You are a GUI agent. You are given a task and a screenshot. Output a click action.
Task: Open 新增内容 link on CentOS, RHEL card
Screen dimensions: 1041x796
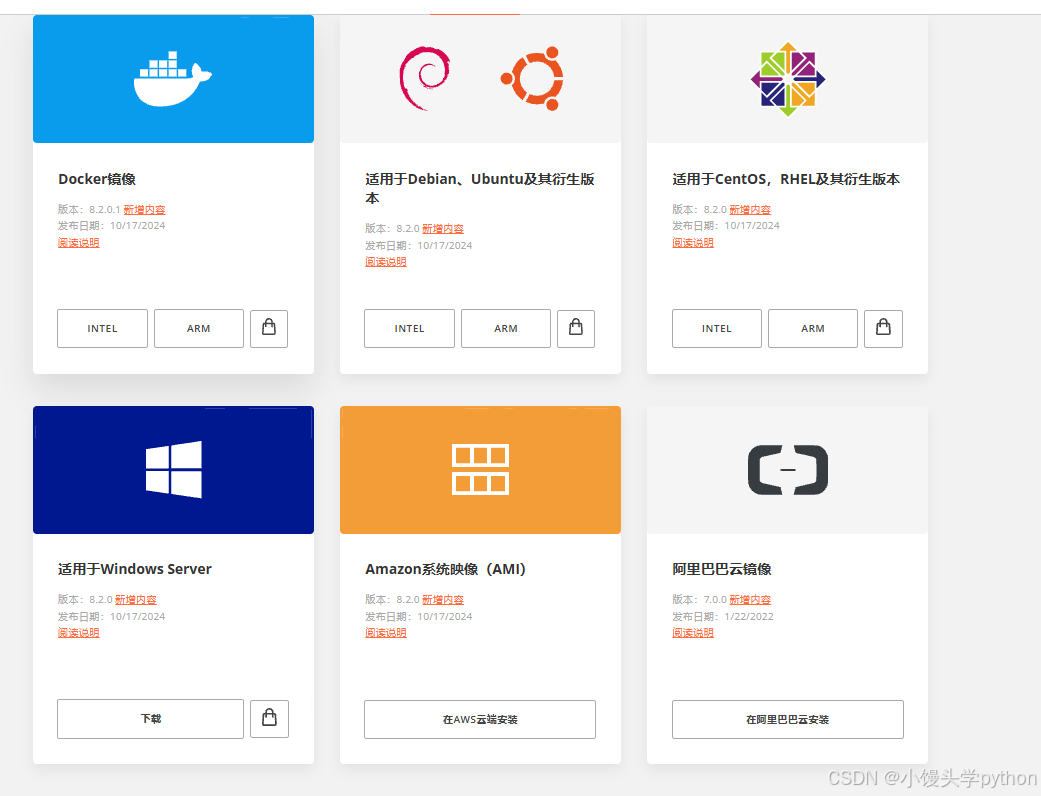(750, 209)
